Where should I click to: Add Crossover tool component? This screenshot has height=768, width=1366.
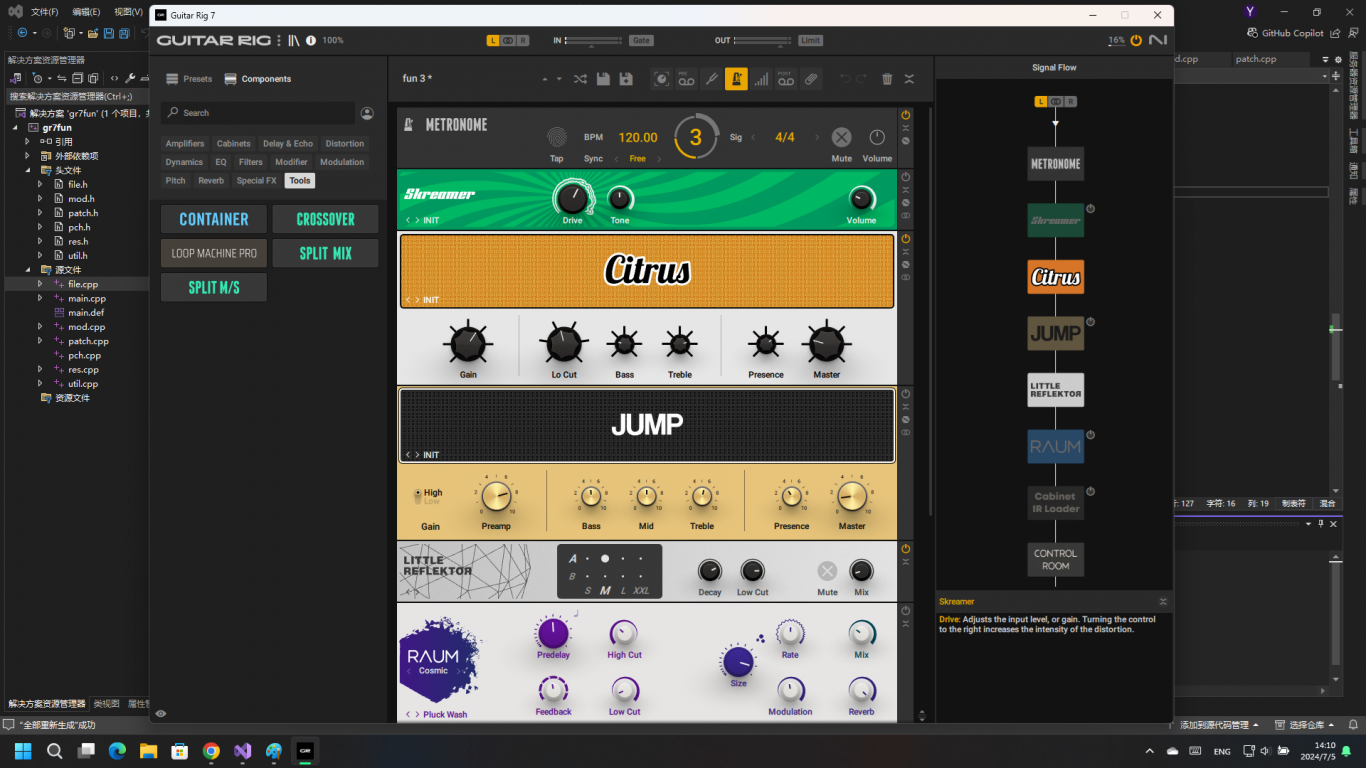click(x=326, y=219)
